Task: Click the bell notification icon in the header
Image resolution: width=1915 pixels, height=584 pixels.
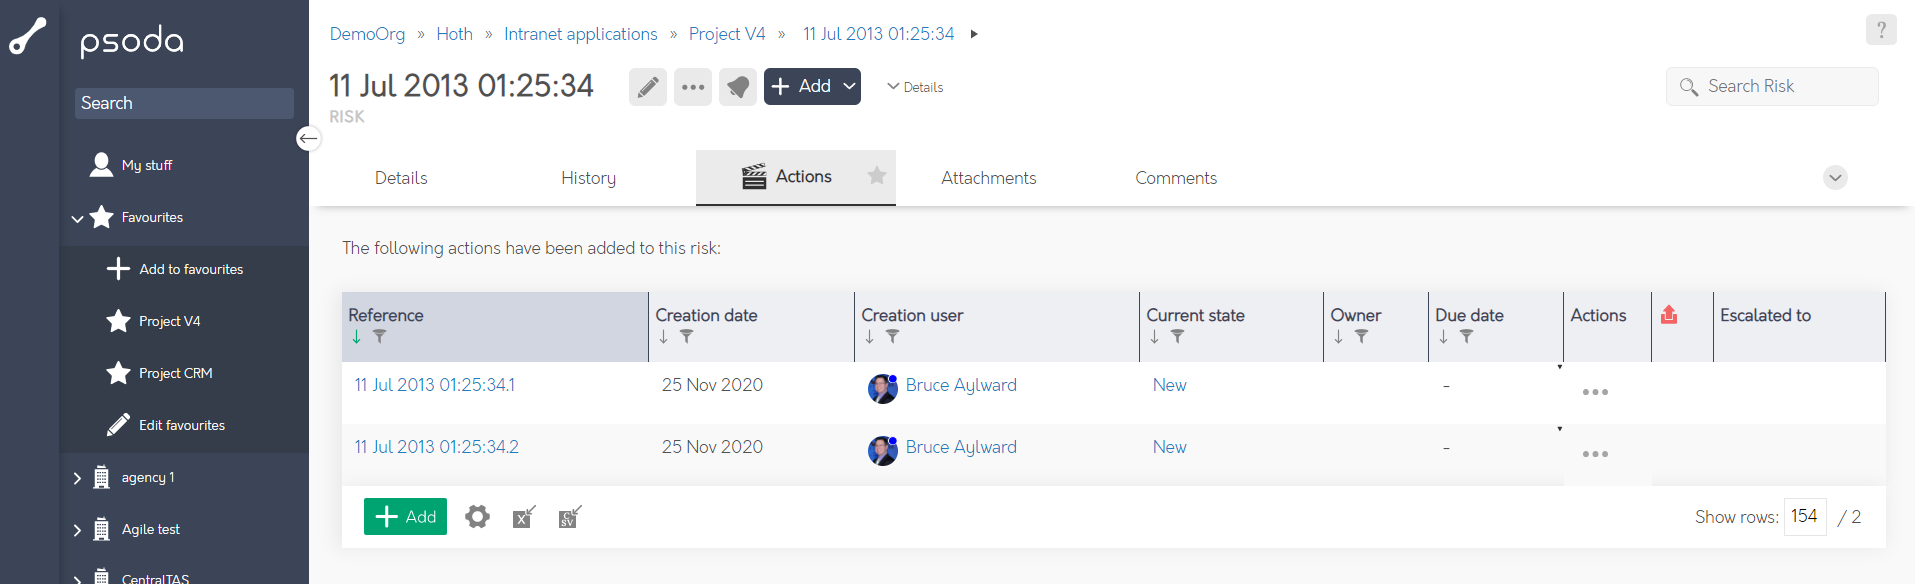Action: click(737, 87)
